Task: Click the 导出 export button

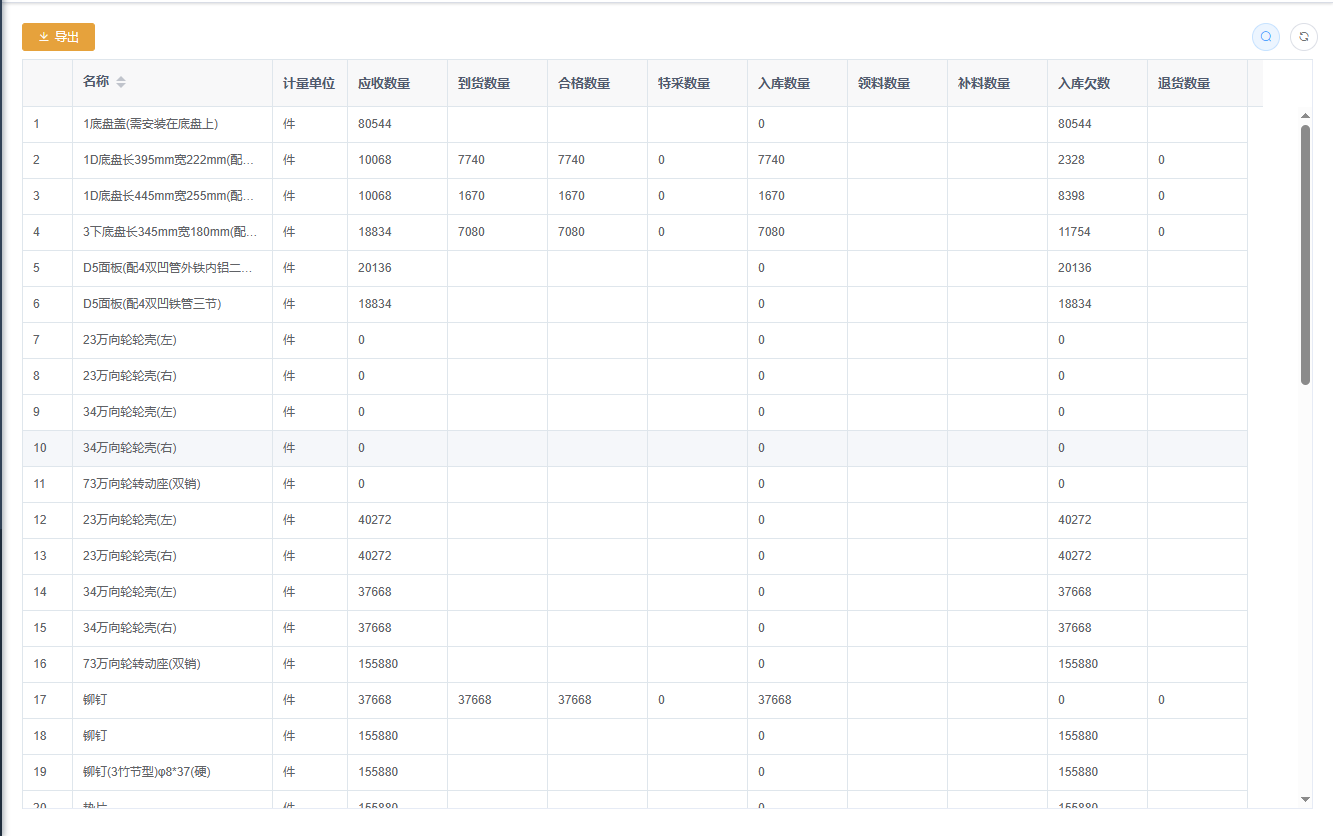Action: point(58,37)
